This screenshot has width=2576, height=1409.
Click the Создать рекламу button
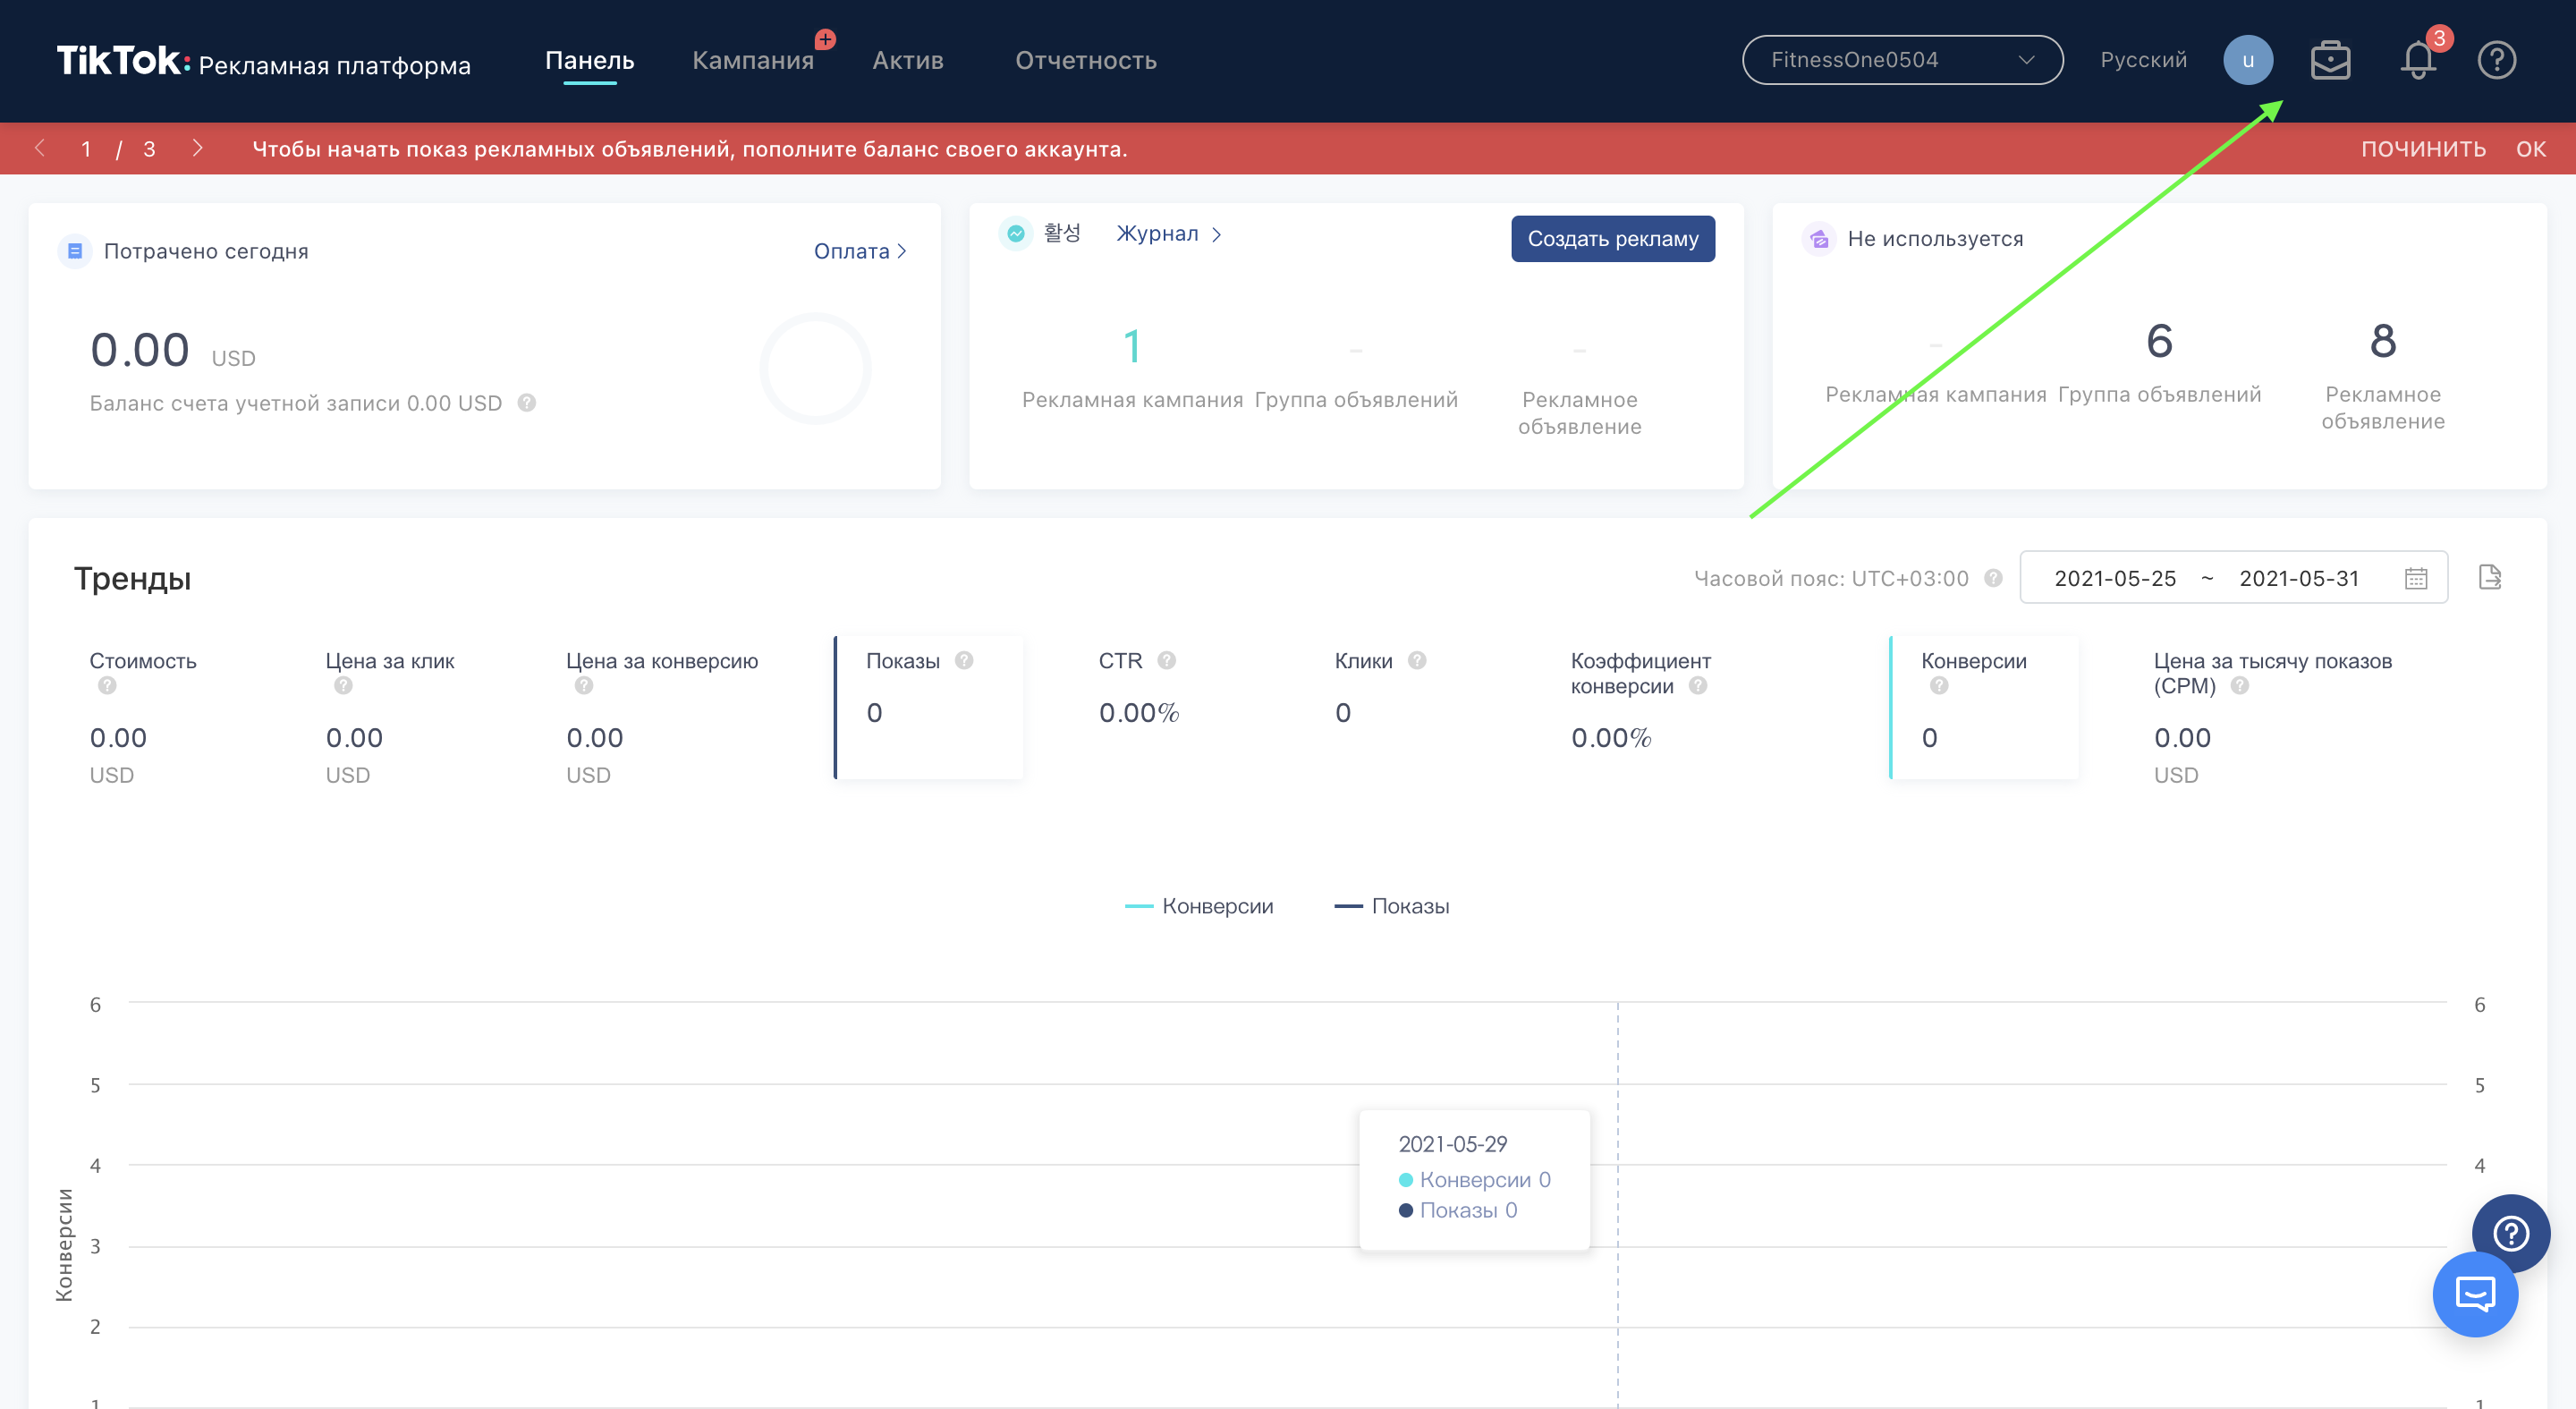1612,239
